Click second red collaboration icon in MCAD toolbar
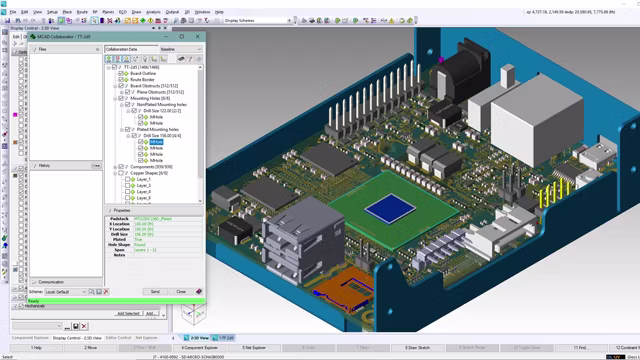This screenshot has height=360, width=640. (118, 59)
